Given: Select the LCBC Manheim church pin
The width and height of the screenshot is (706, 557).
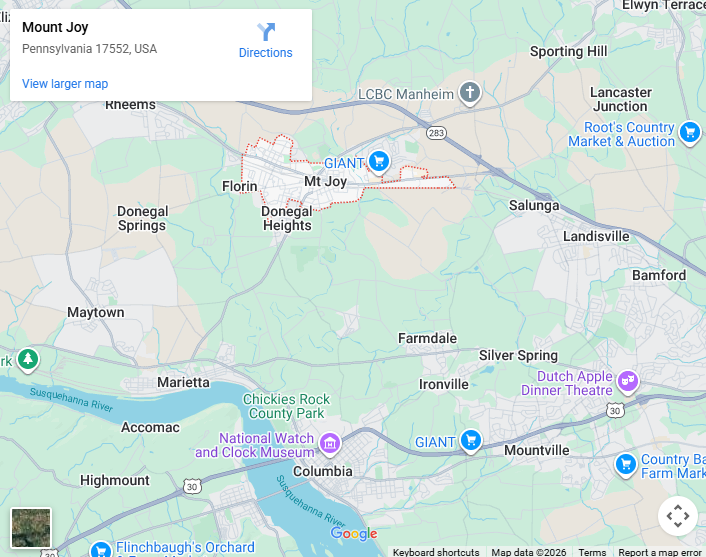Looking at the screenshot, I should tap(470, 93).
